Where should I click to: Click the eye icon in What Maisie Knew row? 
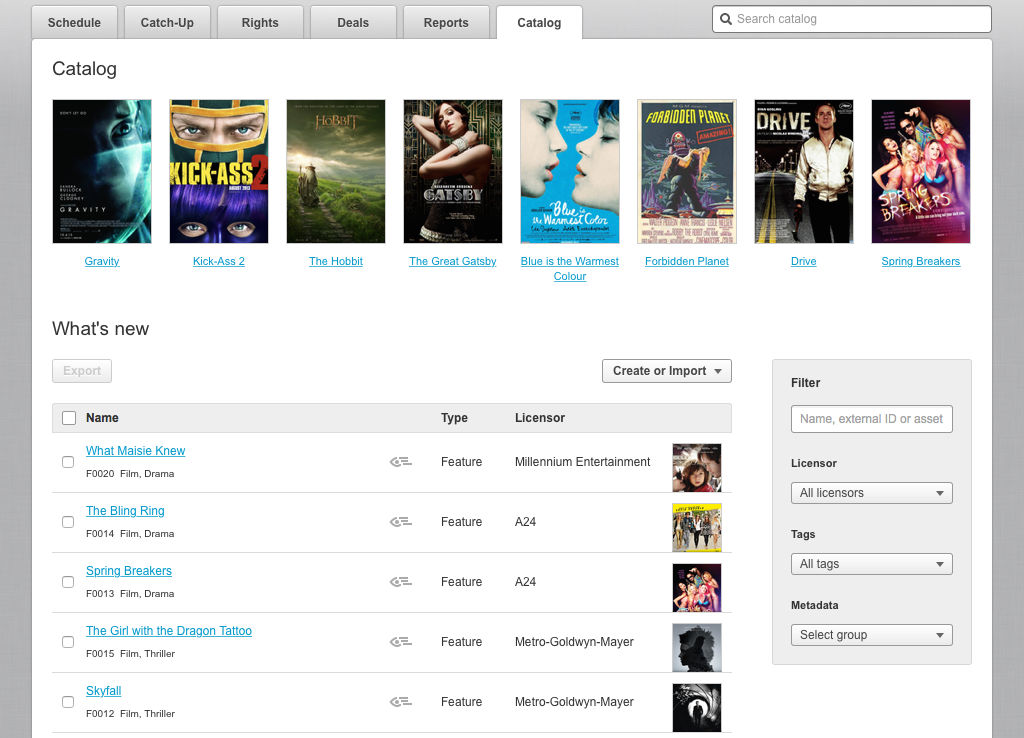pos(400,462)
